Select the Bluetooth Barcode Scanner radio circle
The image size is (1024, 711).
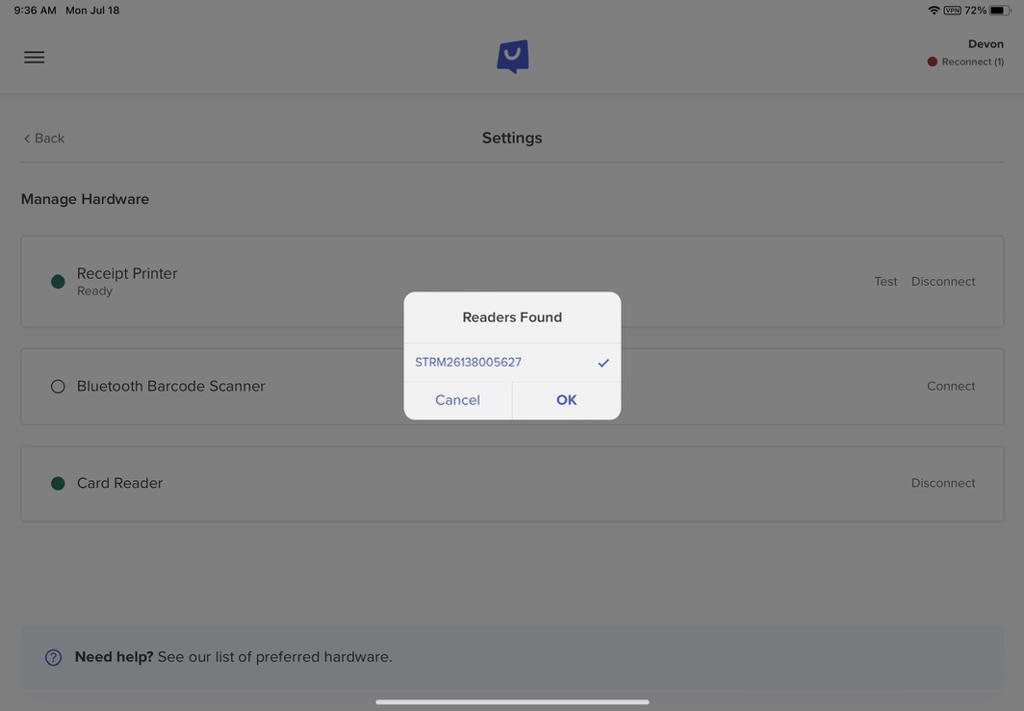(58, 386)
